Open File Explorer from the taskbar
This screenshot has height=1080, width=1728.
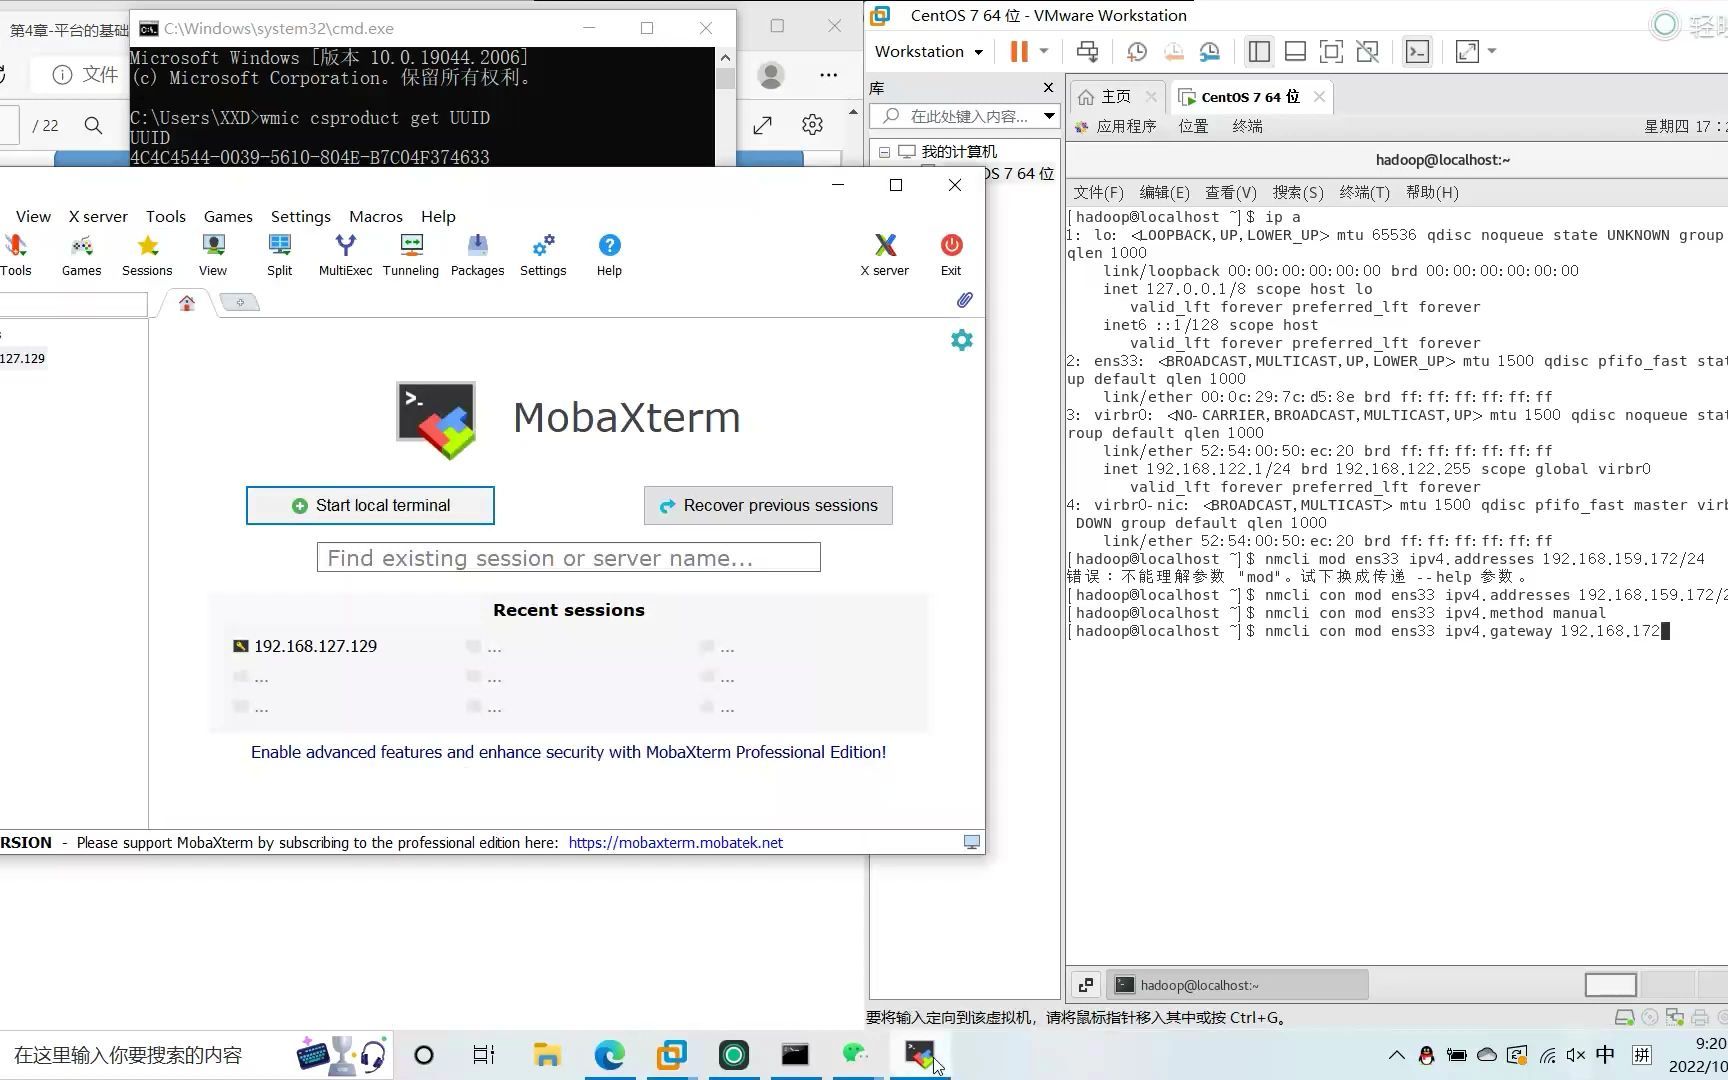547,1055
